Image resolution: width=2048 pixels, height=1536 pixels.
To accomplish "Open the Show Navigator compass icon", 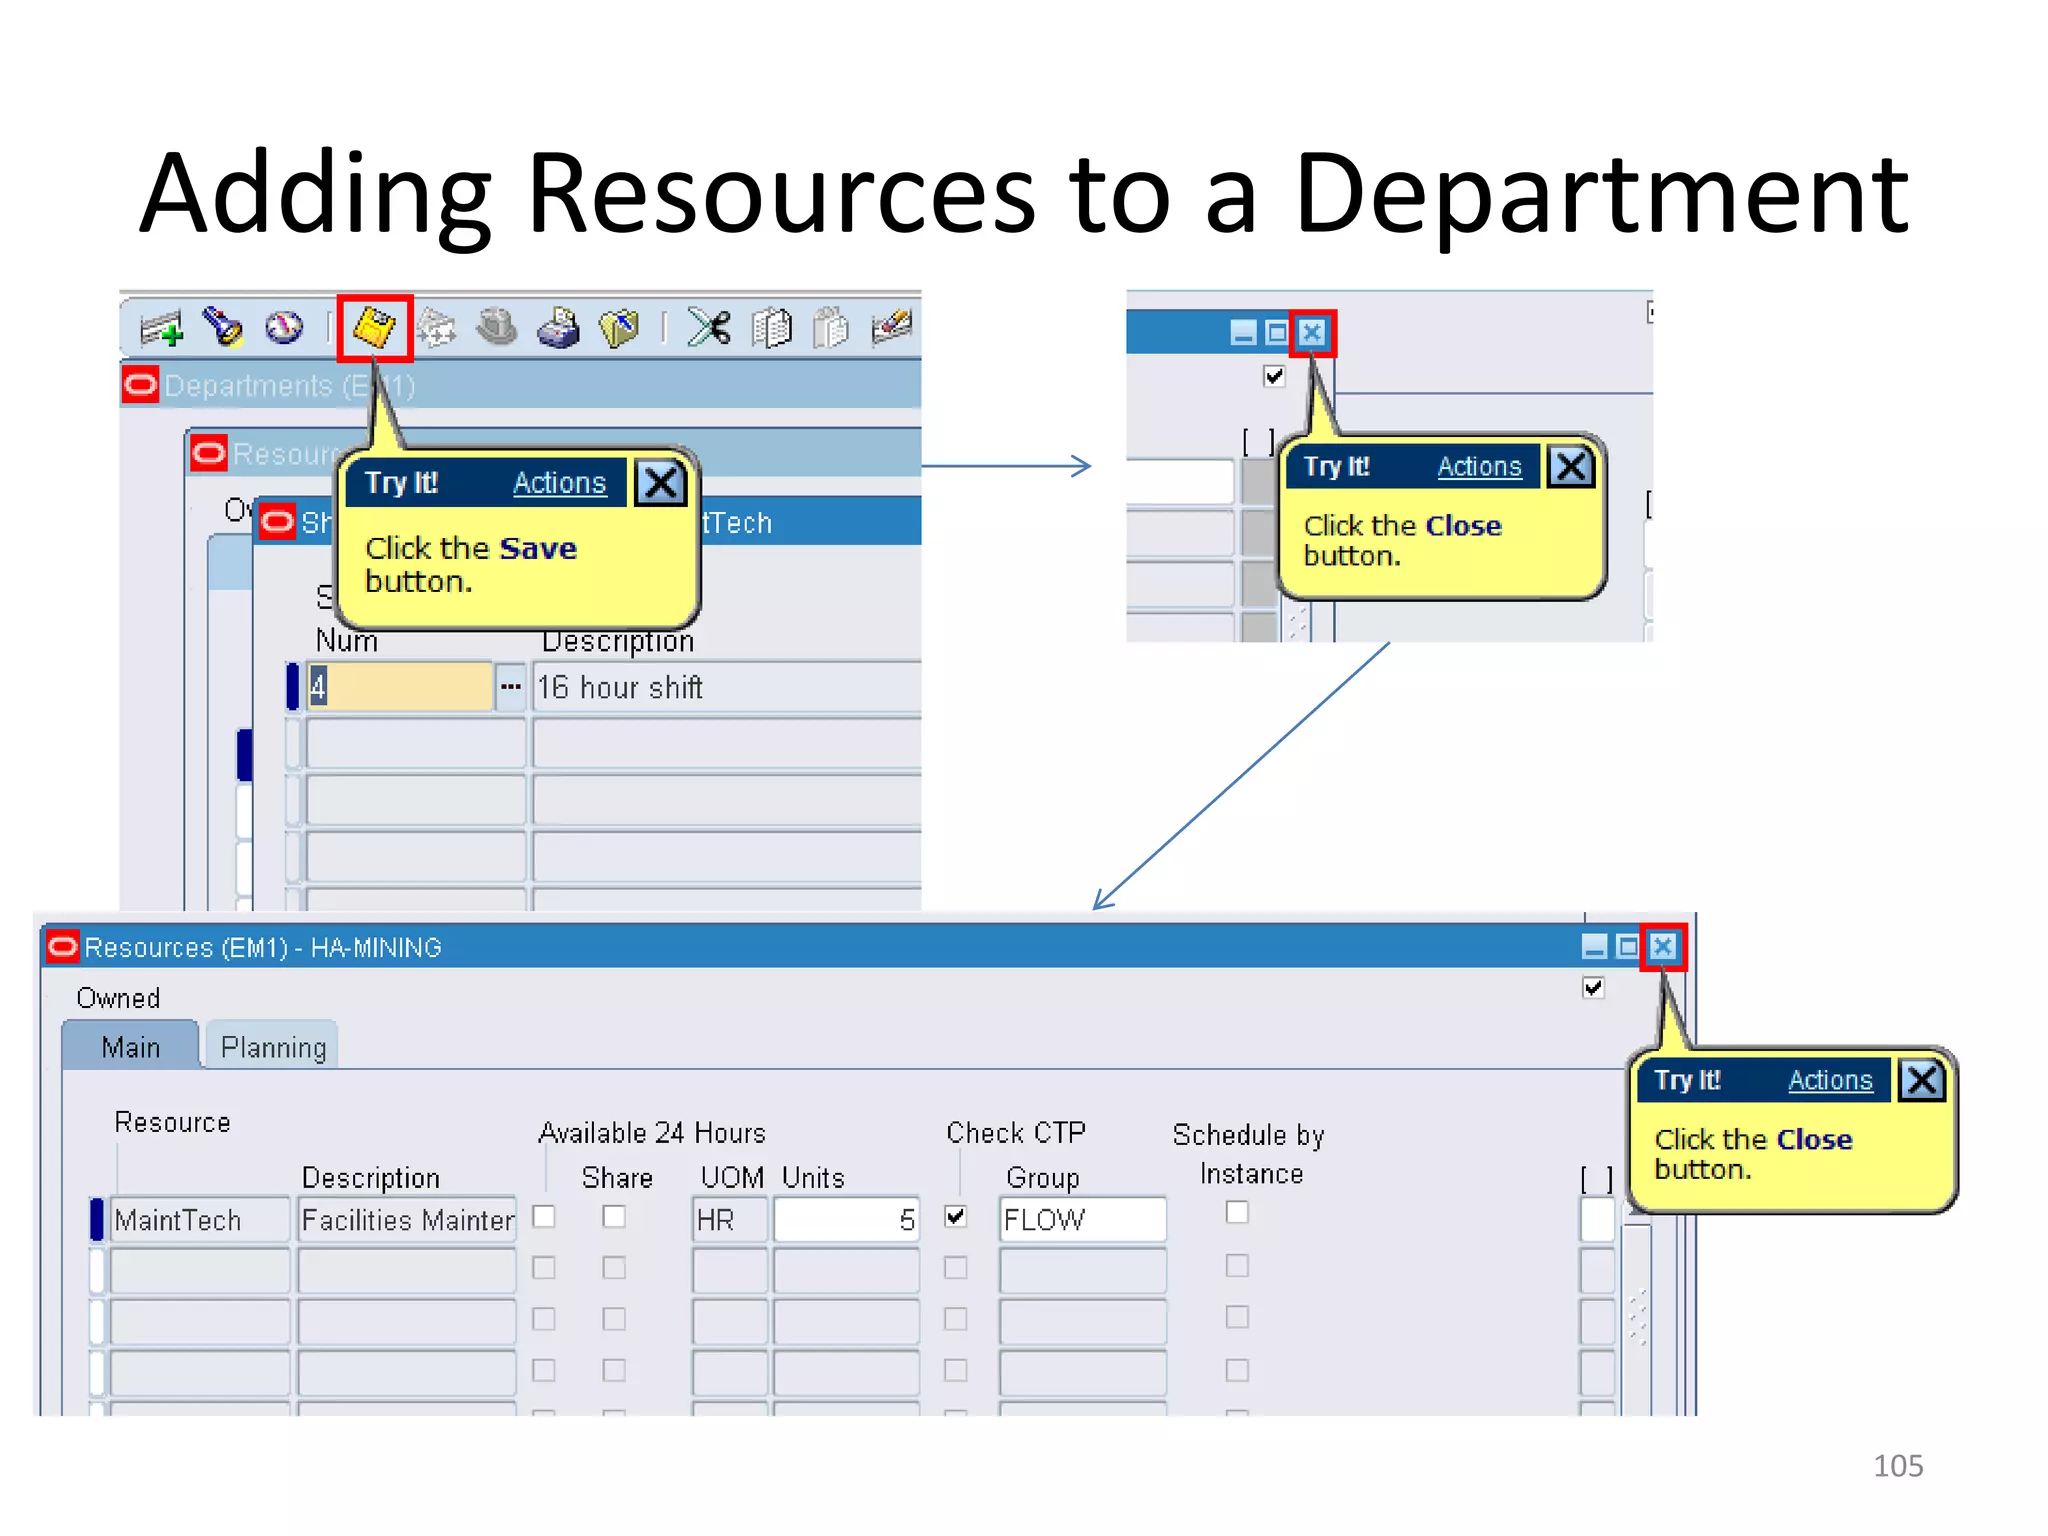I will click(284, 327).
